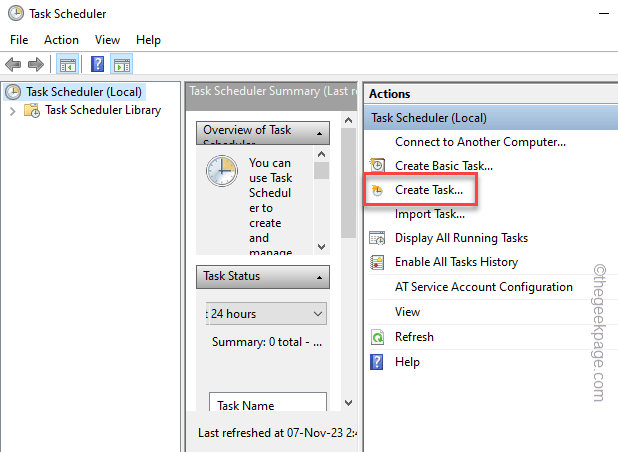Click scroll up arrow of summary pane scrollbar
The image size is (618, 452).
348,120
